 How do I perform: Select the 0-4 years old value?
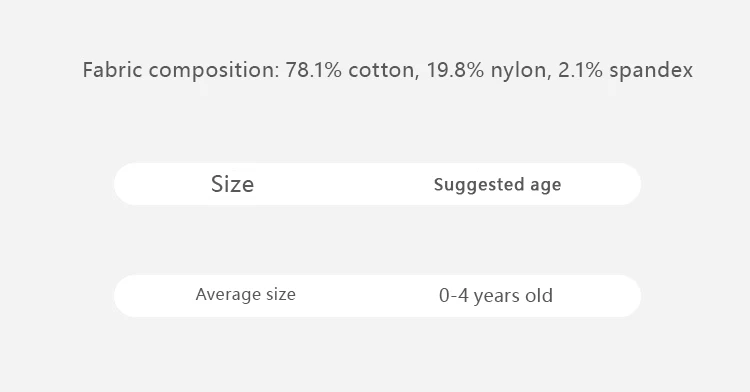(496, 295)
